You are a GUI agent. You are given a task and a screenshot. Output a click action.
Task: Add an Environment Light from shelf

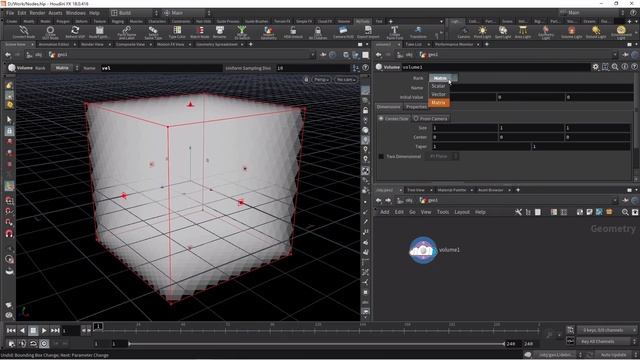621,32
